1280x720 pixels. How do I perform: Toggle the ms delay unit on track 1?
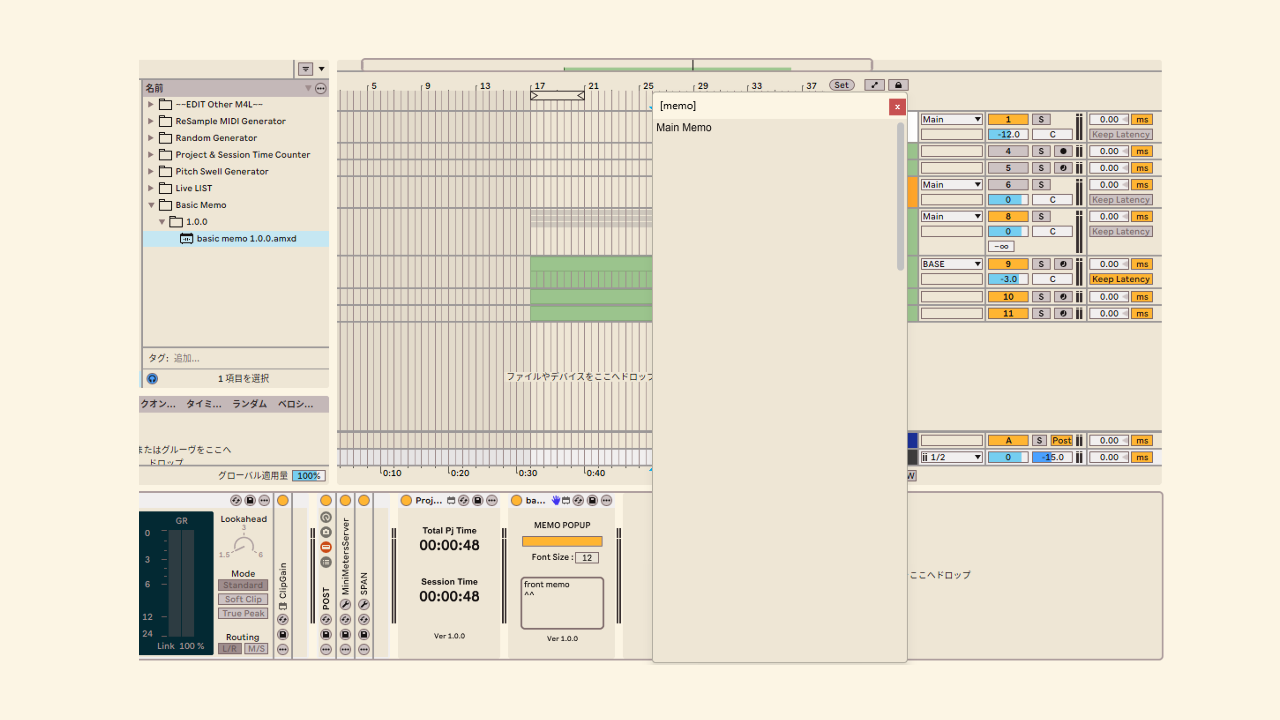pos(1142,119)
